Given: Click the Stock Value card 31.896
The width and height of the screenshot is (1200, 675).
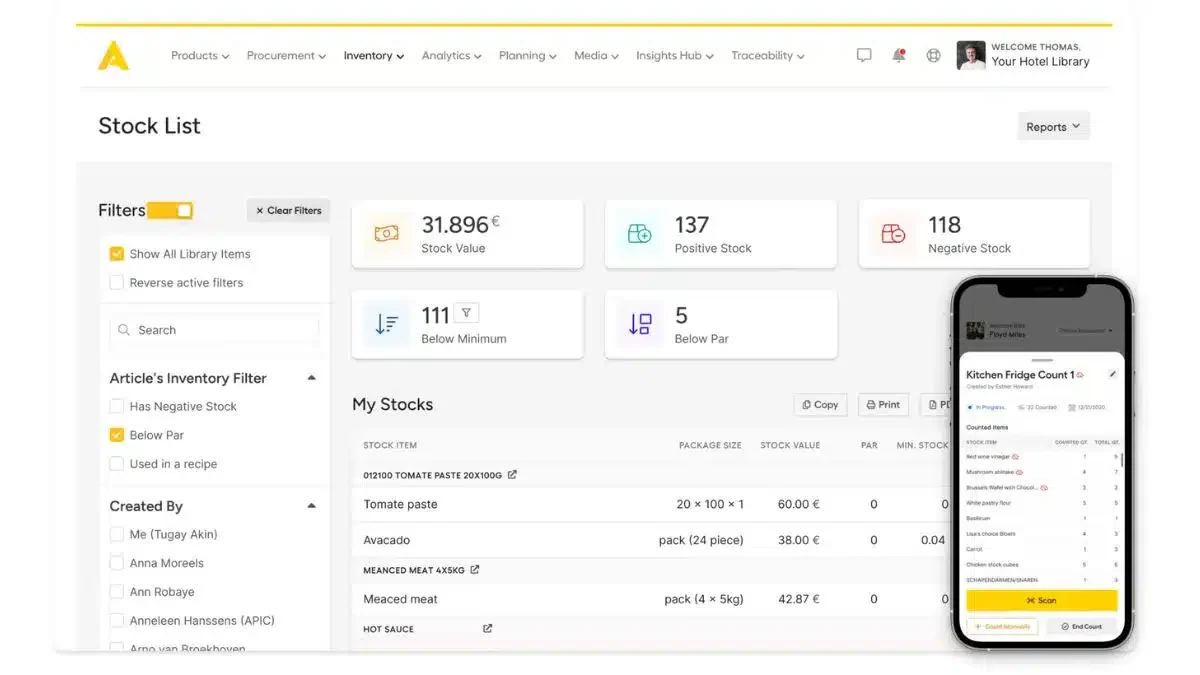Looking at the screenshot, I should click(467, 234).
